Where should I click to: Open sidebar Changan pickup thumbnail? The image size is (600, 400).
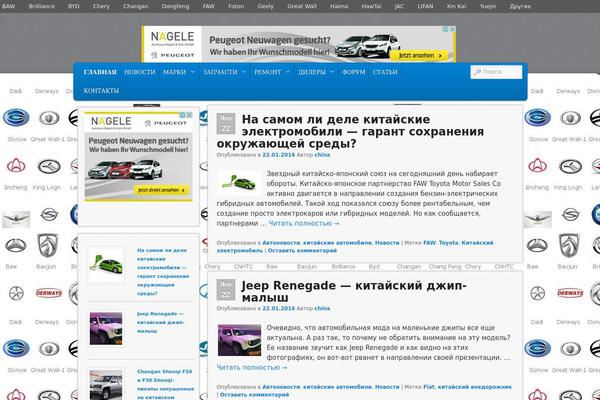(106, 385)
